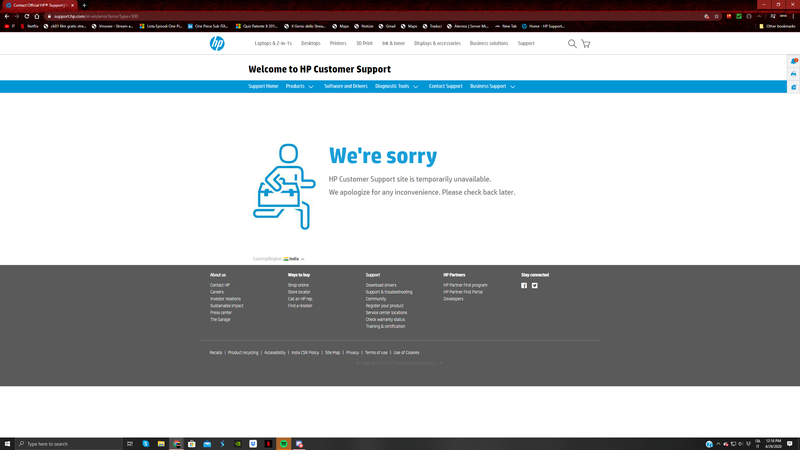Open Desktops menu
Screen dimensions: 800x450
(x=311, y=43)
